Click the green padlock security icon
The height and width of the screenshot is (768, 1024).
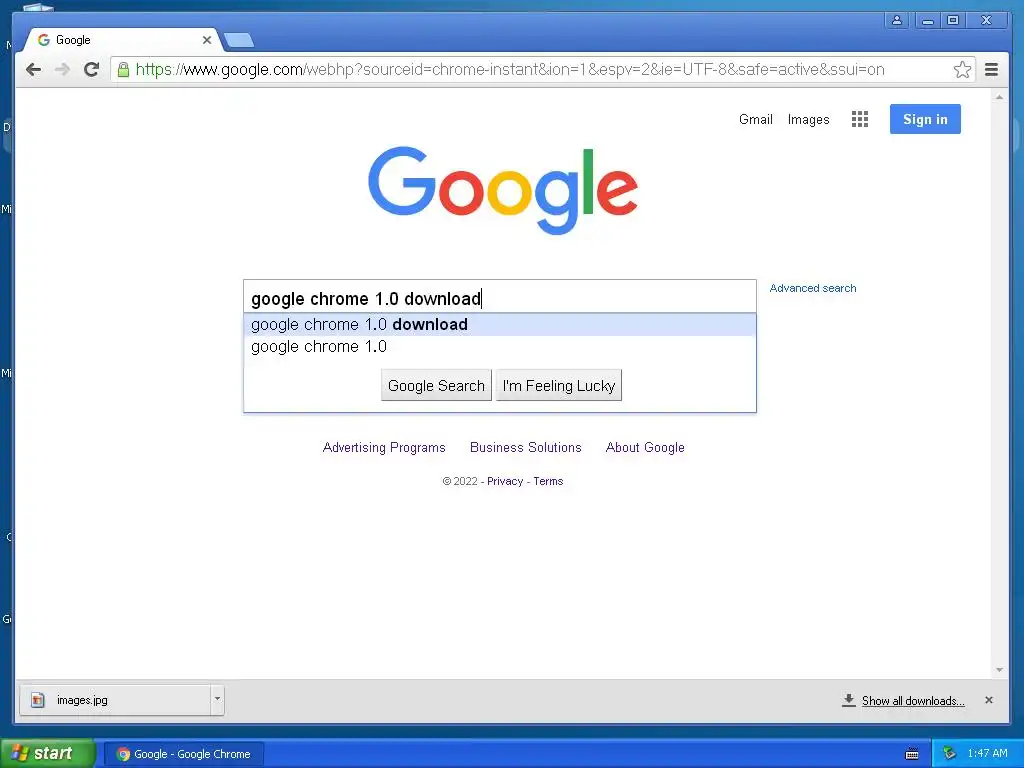coord(123,70)
